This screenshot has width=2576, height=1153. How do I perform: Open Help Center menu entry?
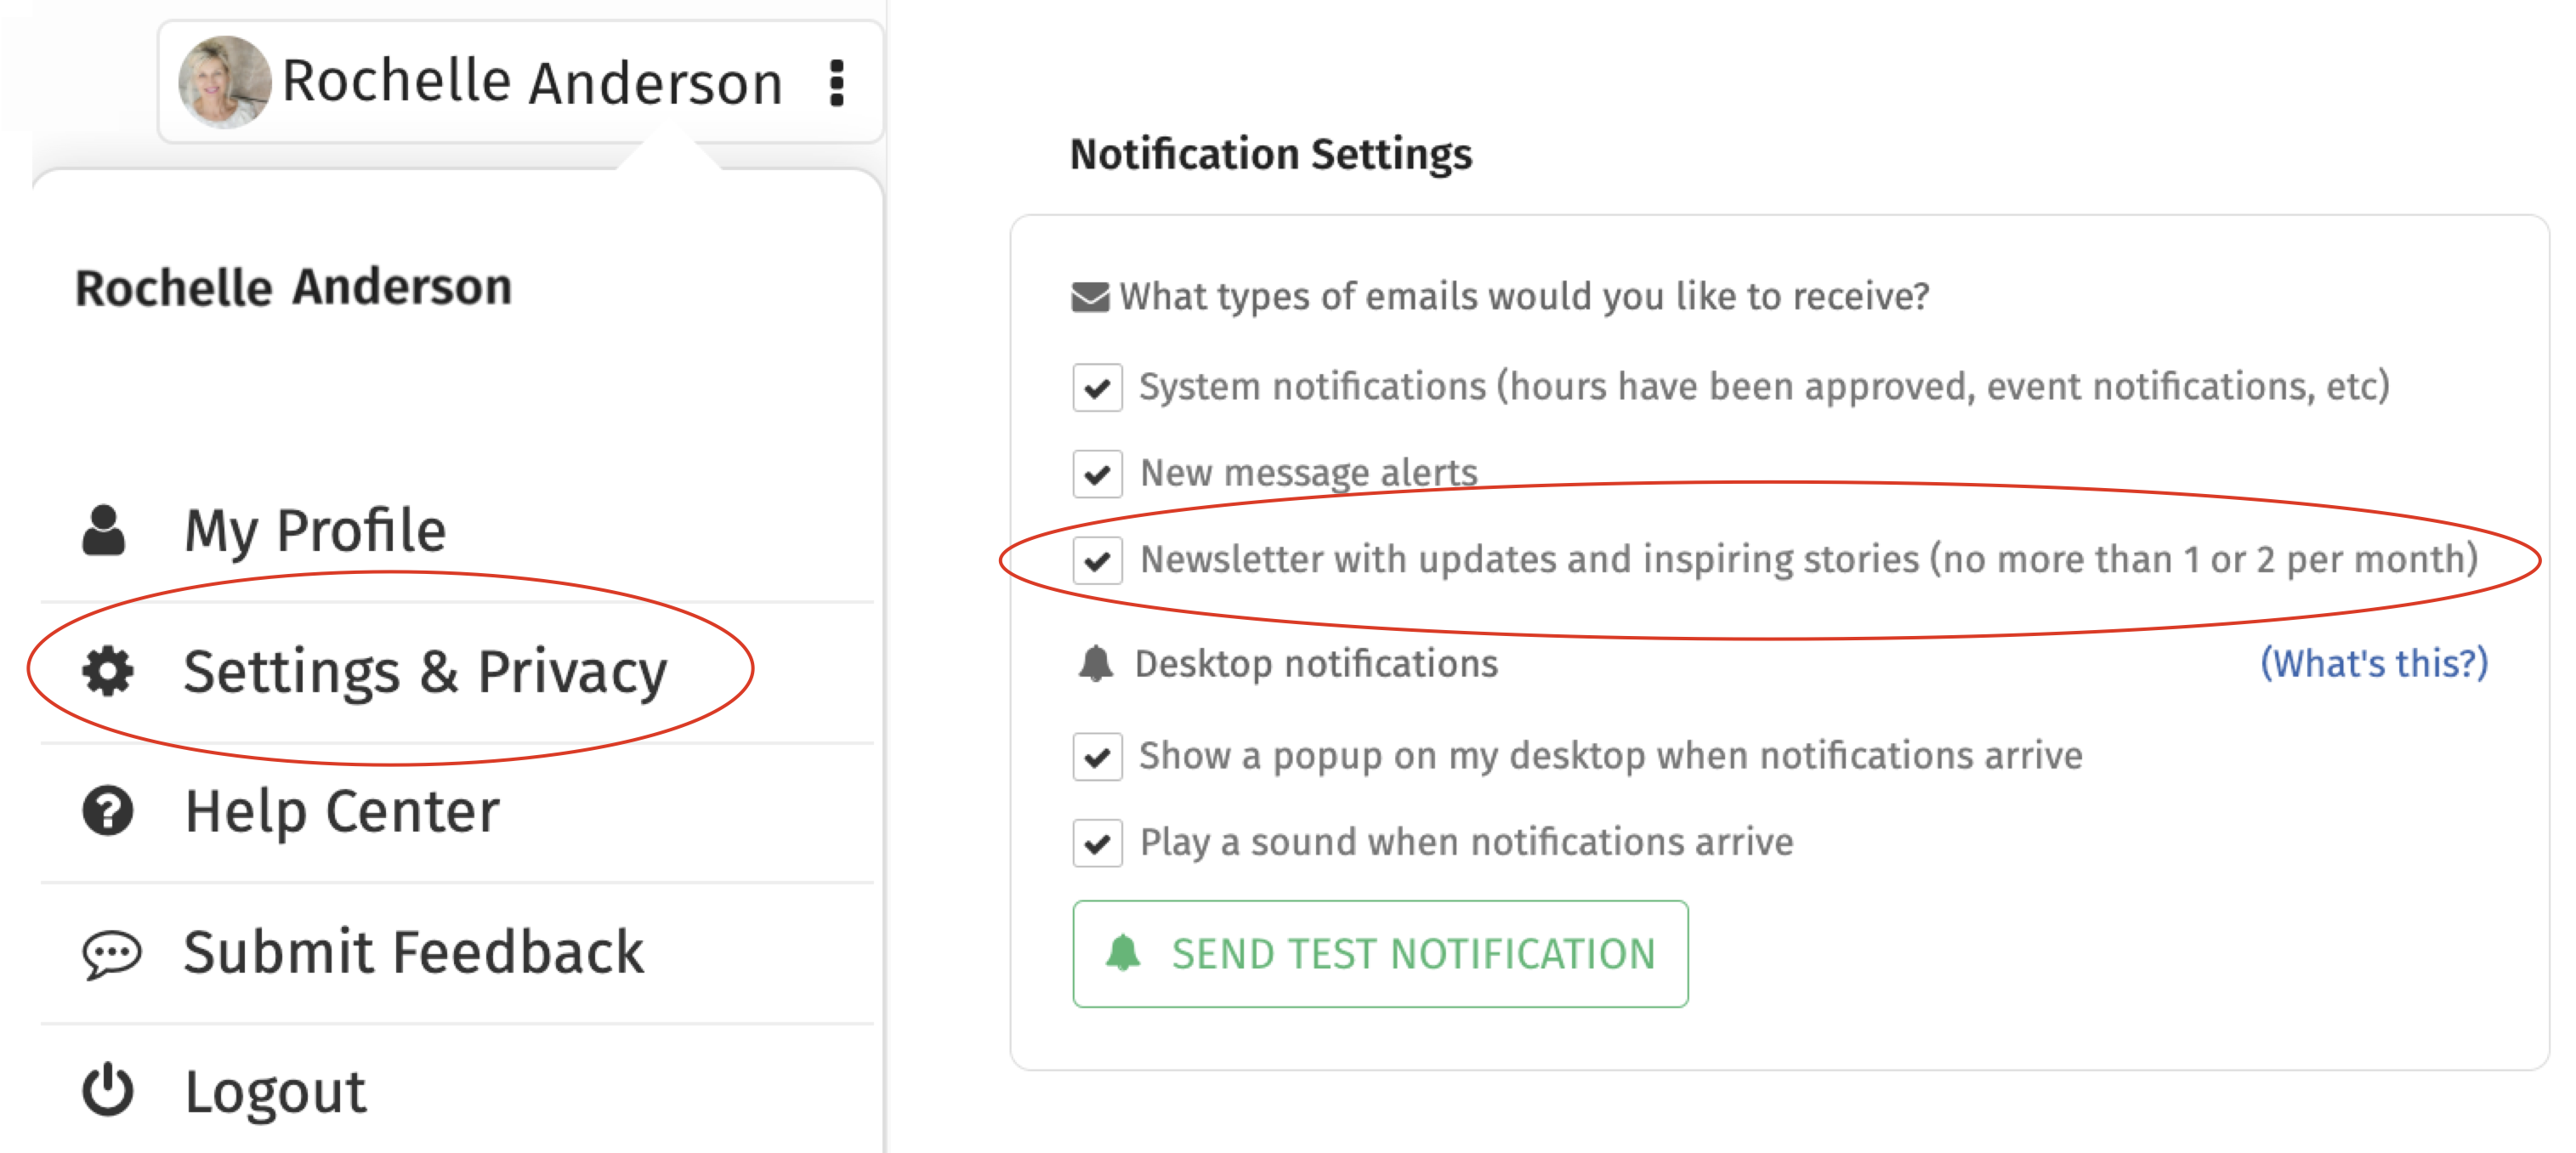point(457,811)
